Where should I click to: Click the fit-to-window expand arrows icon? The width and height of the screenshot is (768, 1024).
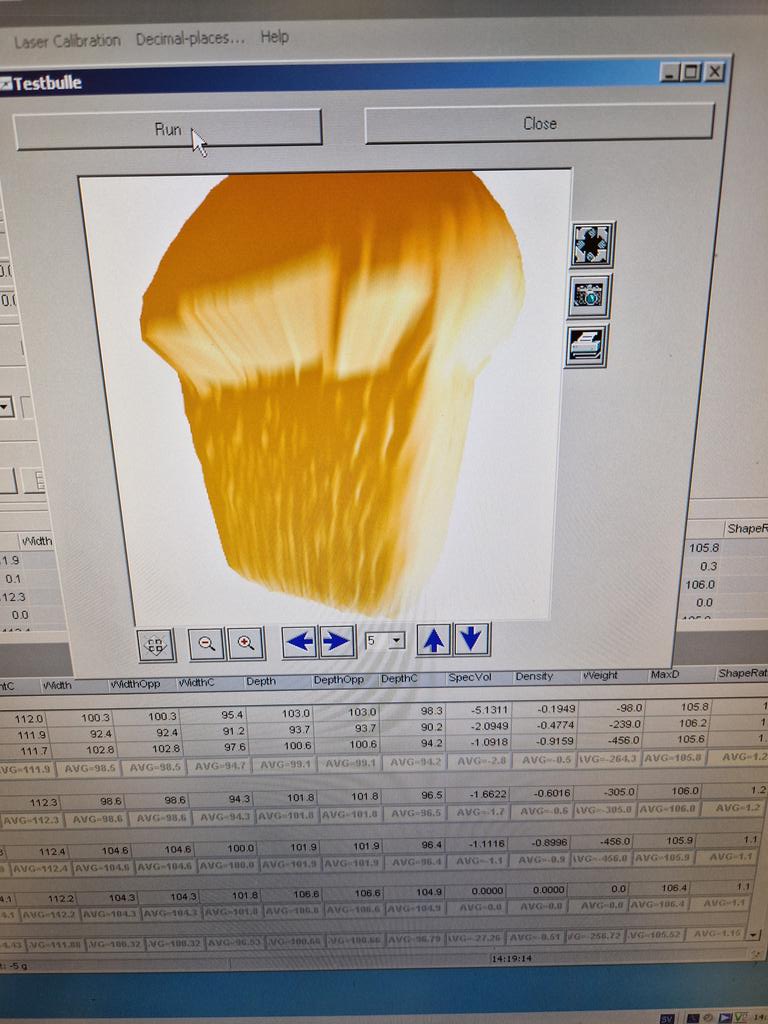(x=592, y=245)
